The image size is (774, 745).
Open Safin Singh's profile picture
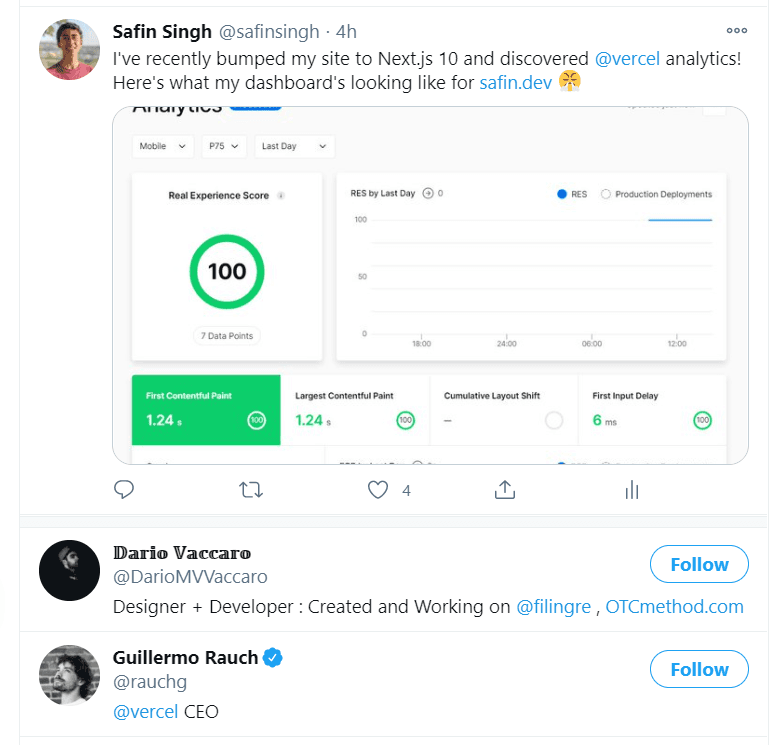(x=69, y=49)
